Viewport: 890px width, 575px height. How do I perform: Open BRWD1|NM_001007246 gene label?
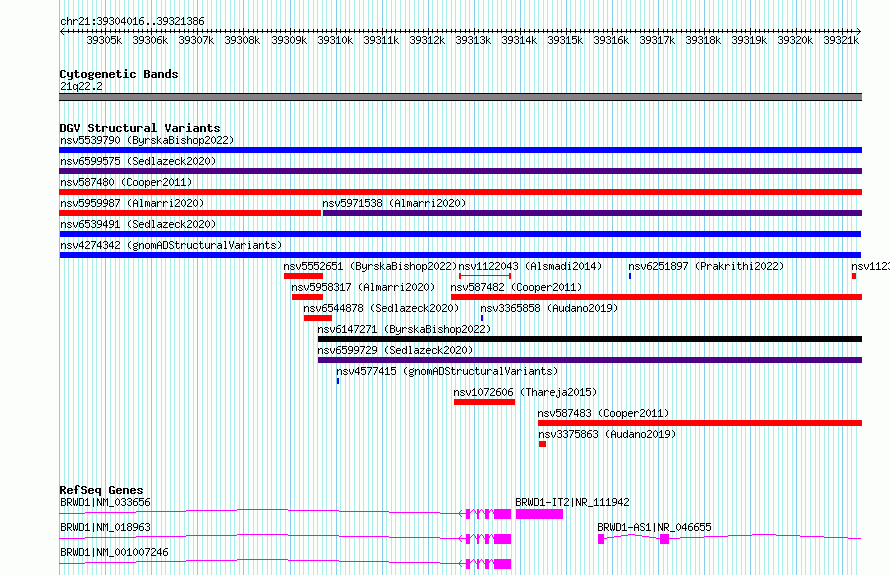click(x=115, y=552)
